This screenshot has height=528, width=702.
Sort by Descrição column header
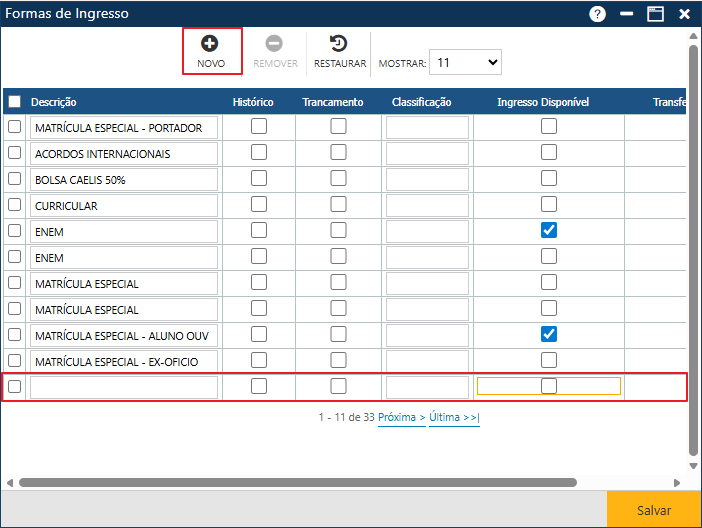click(x=53, y=102)
